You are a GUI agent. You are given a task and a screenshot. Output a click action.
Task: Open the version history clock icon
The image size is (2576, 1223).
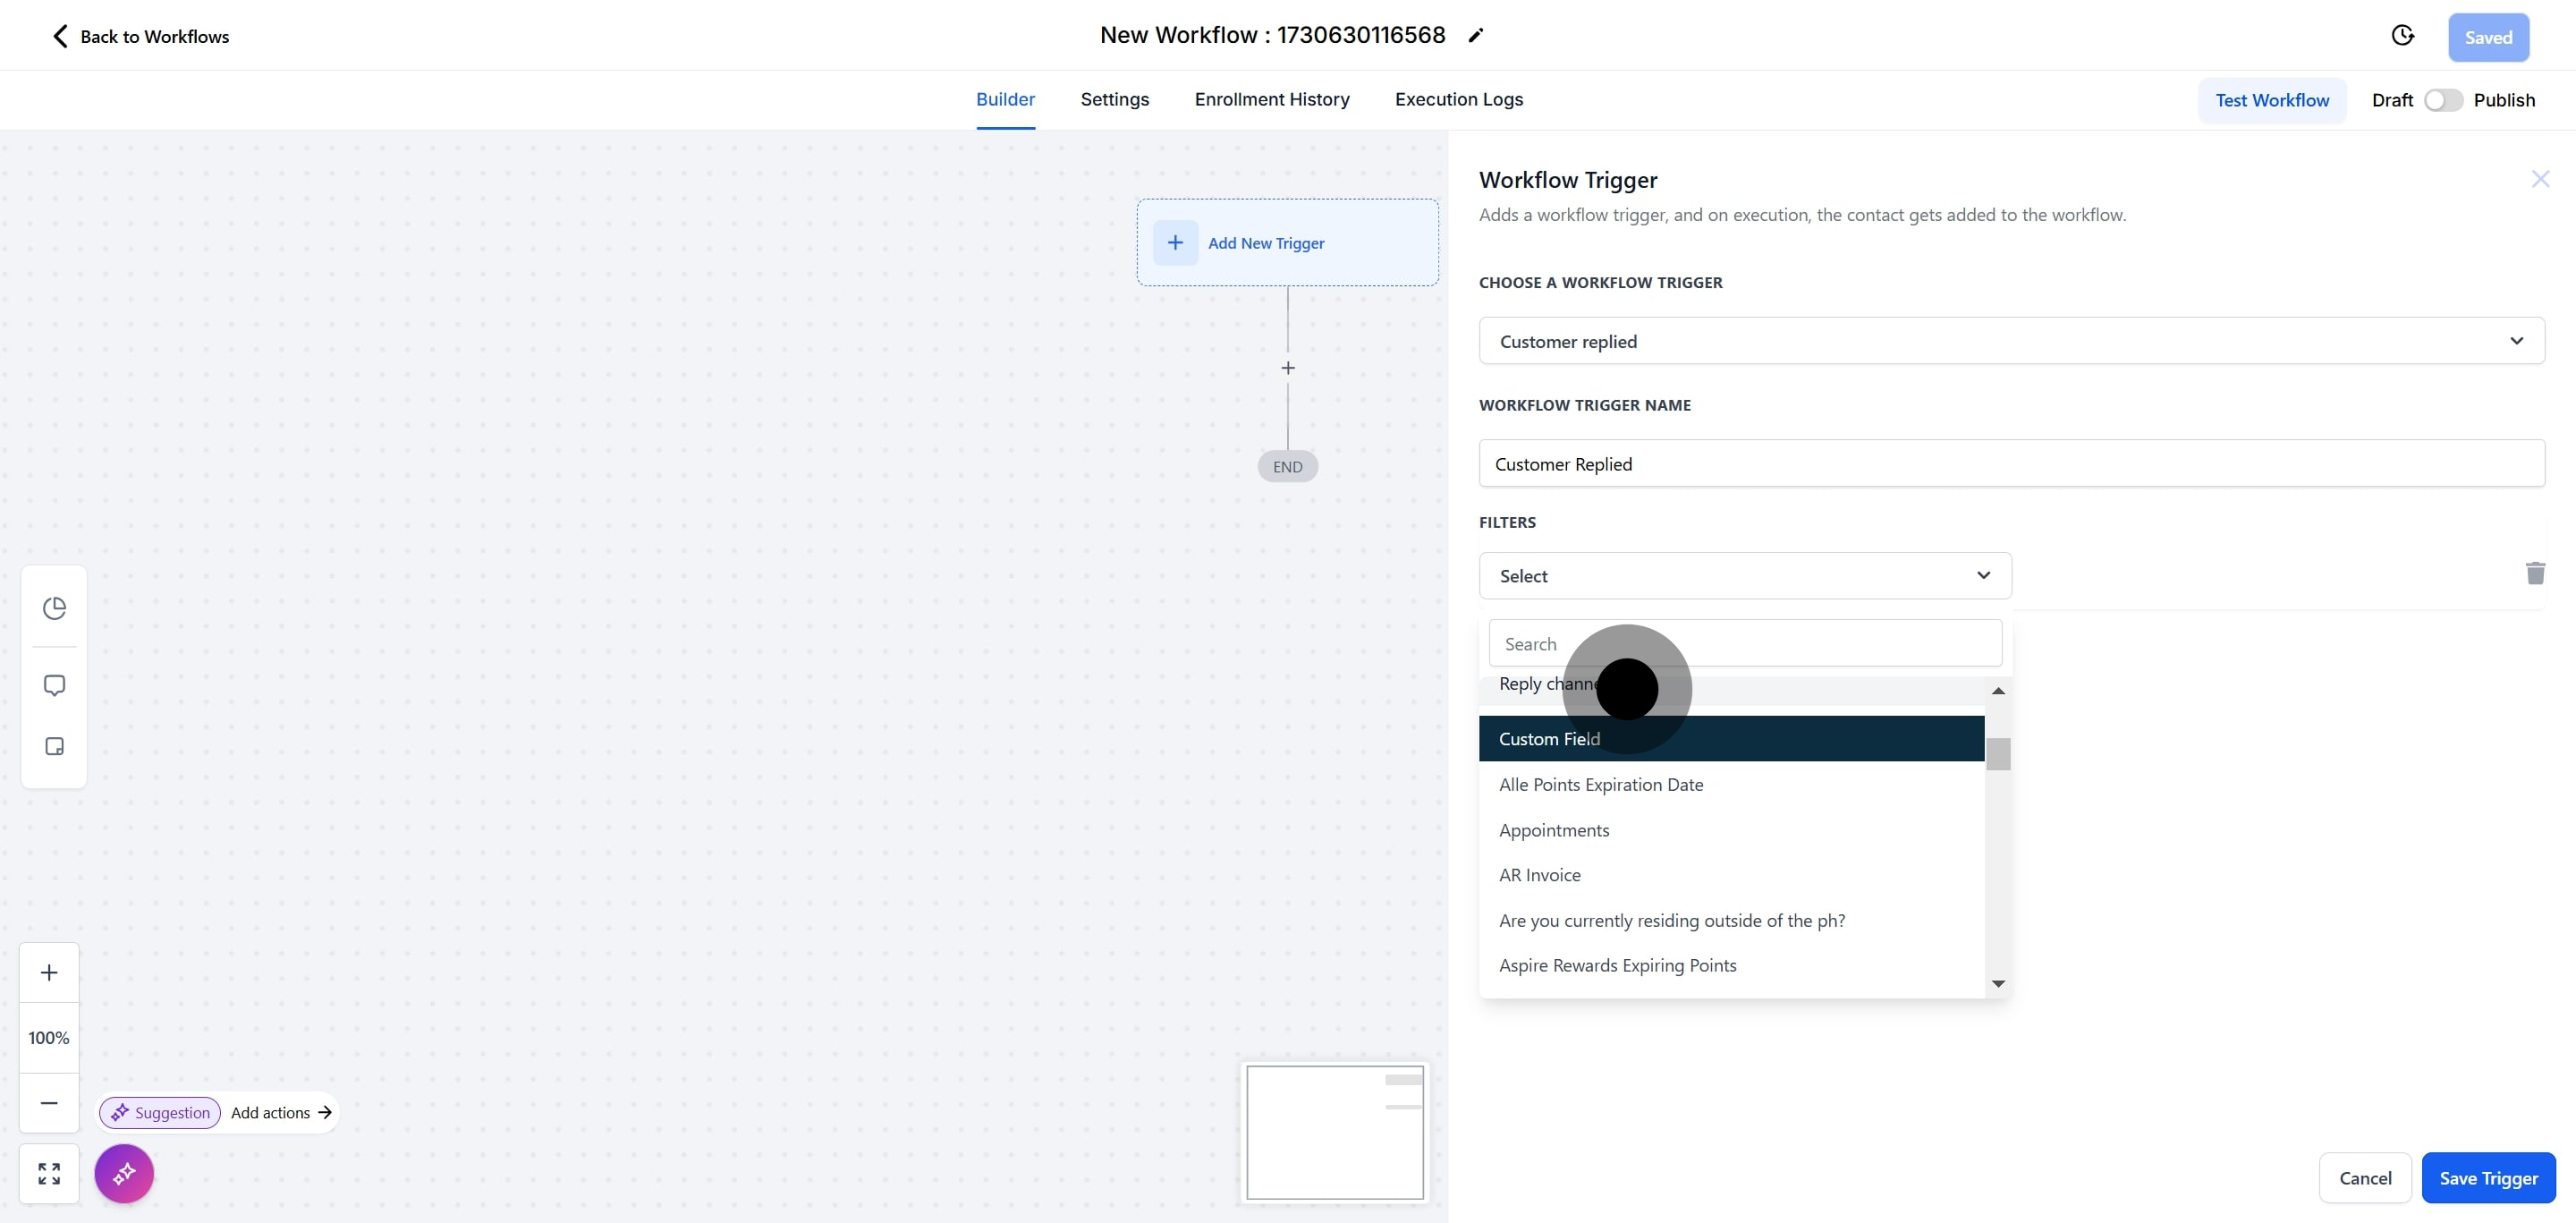pyautogui.click(x=2402, y=36)
